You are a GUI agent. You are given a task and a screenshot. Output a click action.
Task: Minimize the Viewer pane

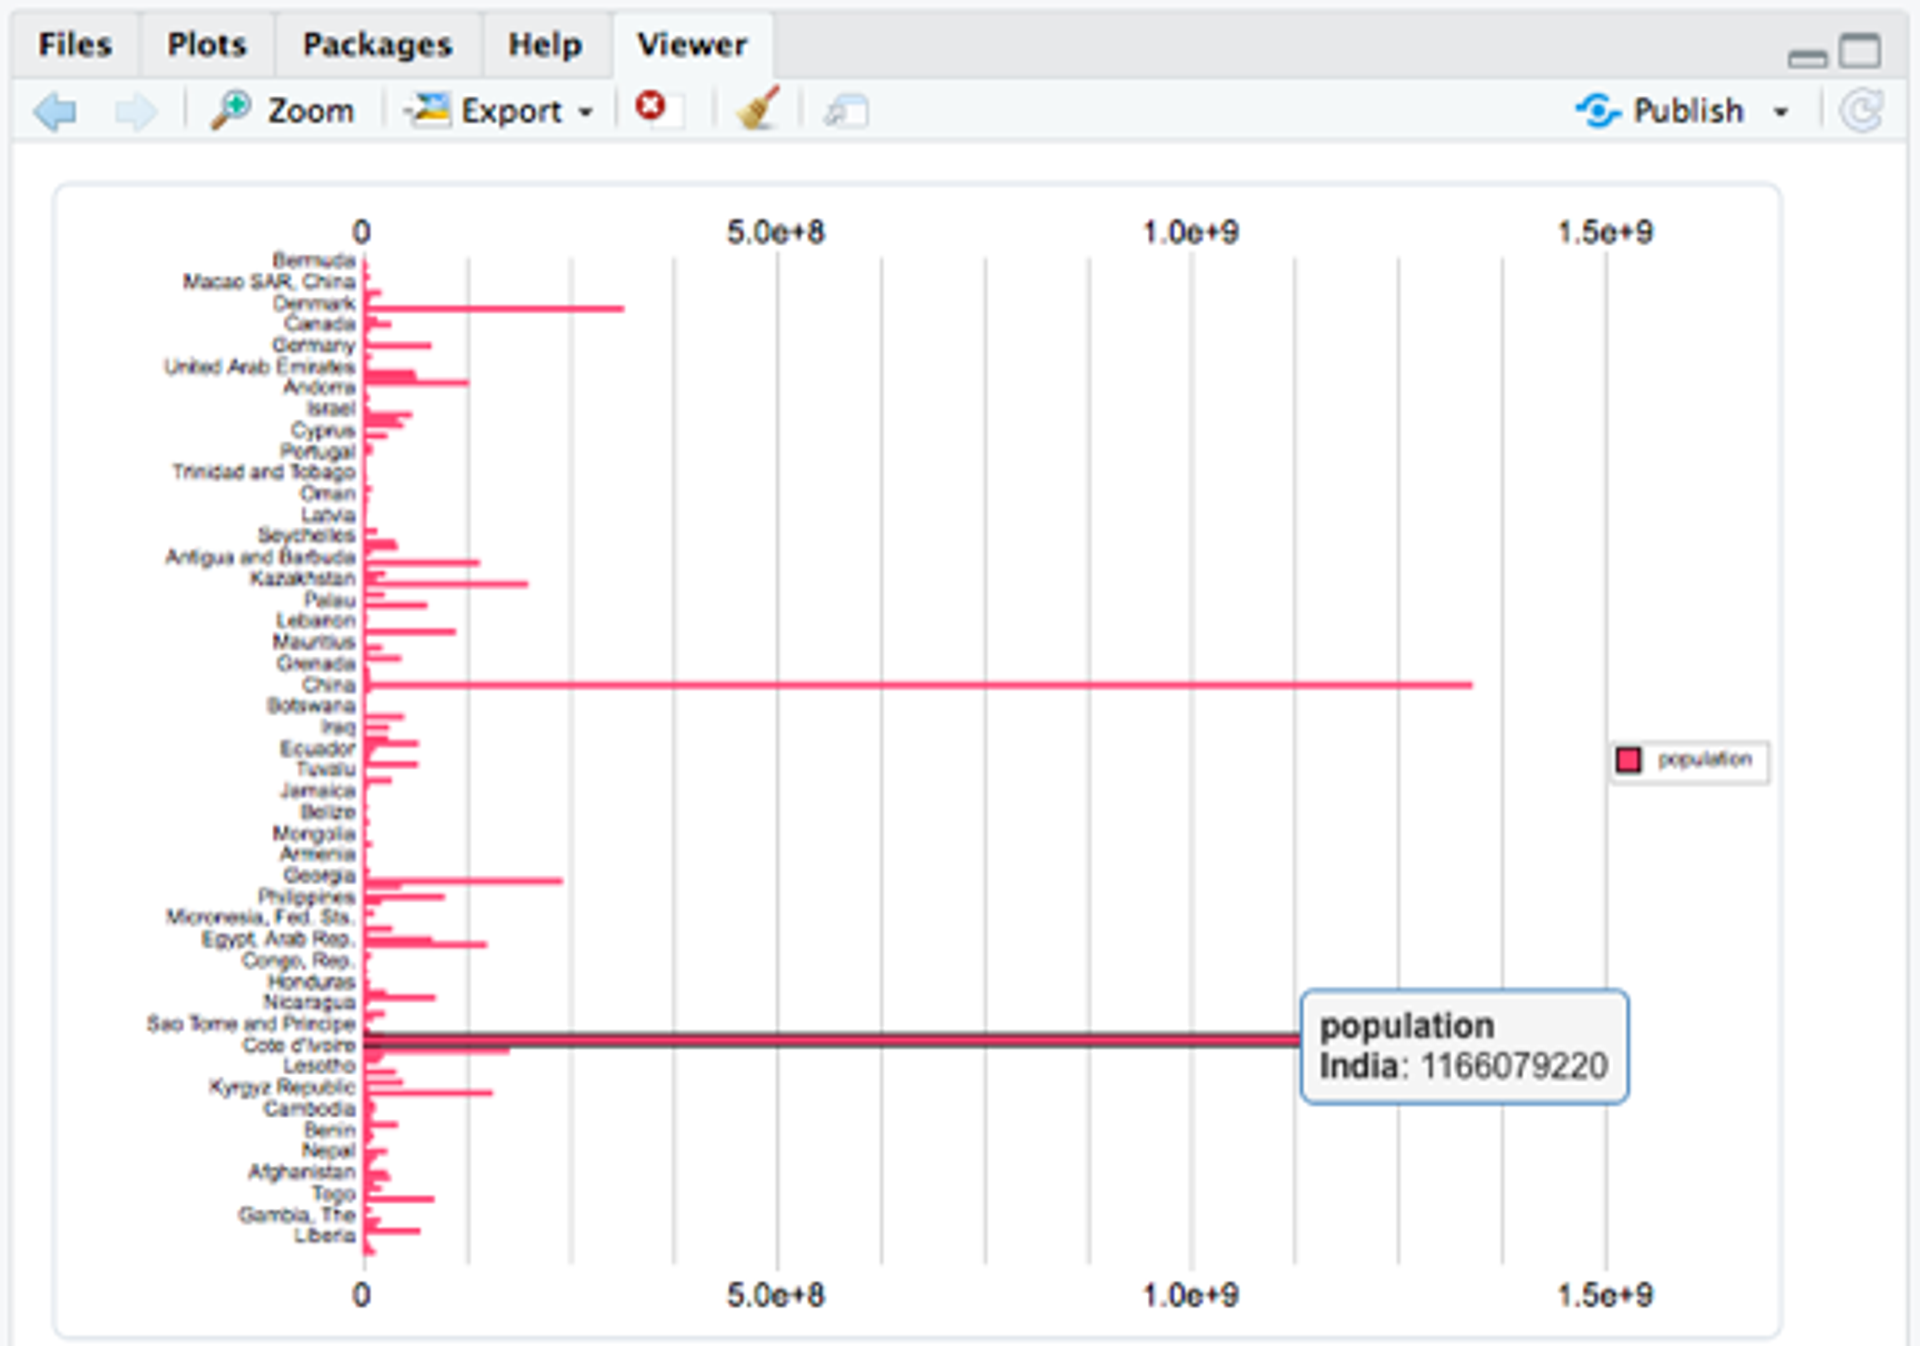click(1806, 59)
